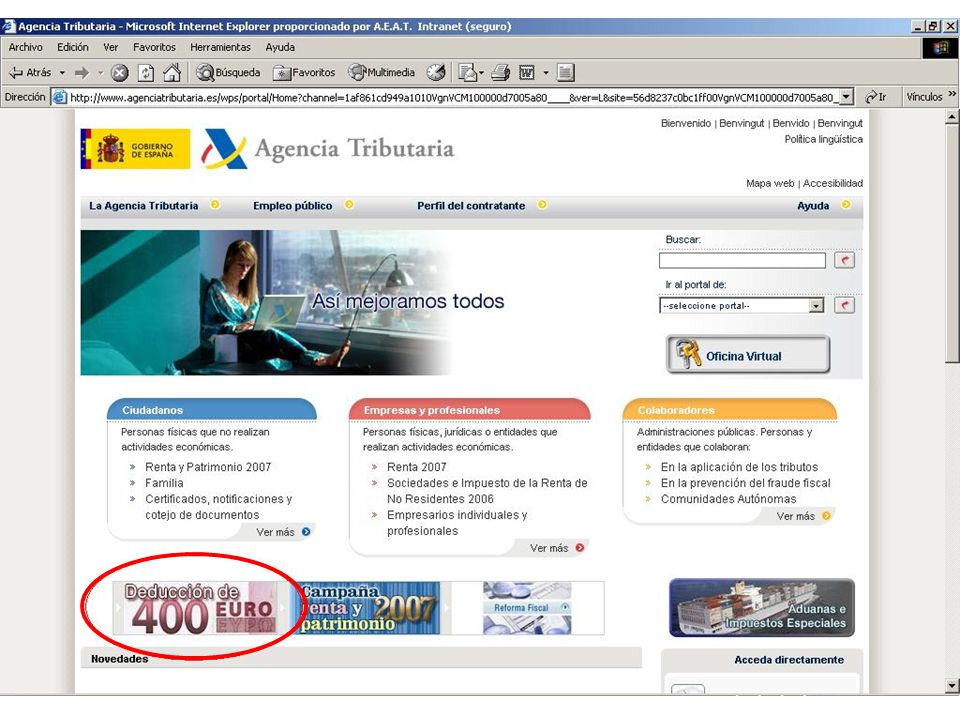Open Empresarios individuales y profesionales link
This screenshot has width=960, height=720.
457,523
